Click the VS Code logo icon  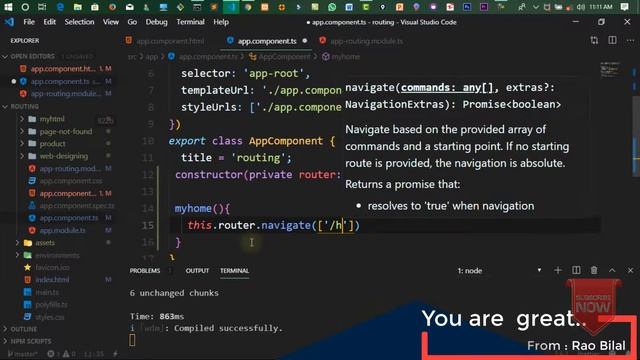point(9,22)
